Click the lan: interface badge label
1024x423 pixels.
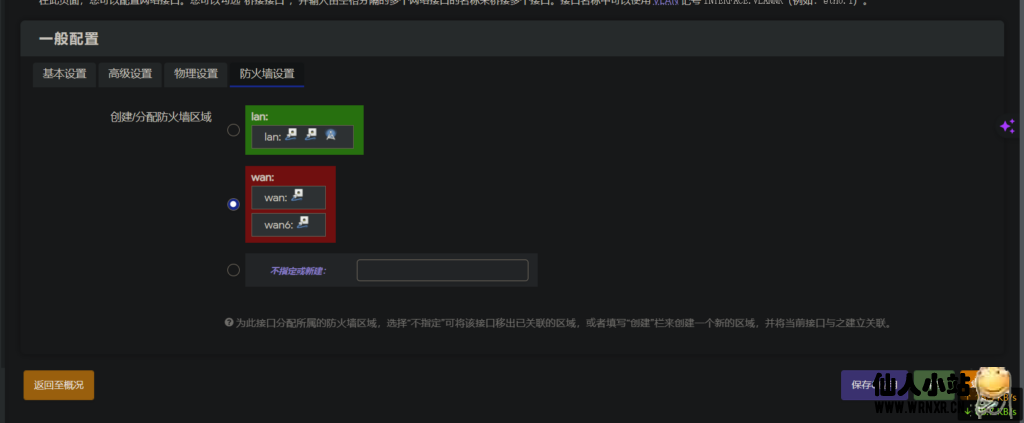[273, 137]
